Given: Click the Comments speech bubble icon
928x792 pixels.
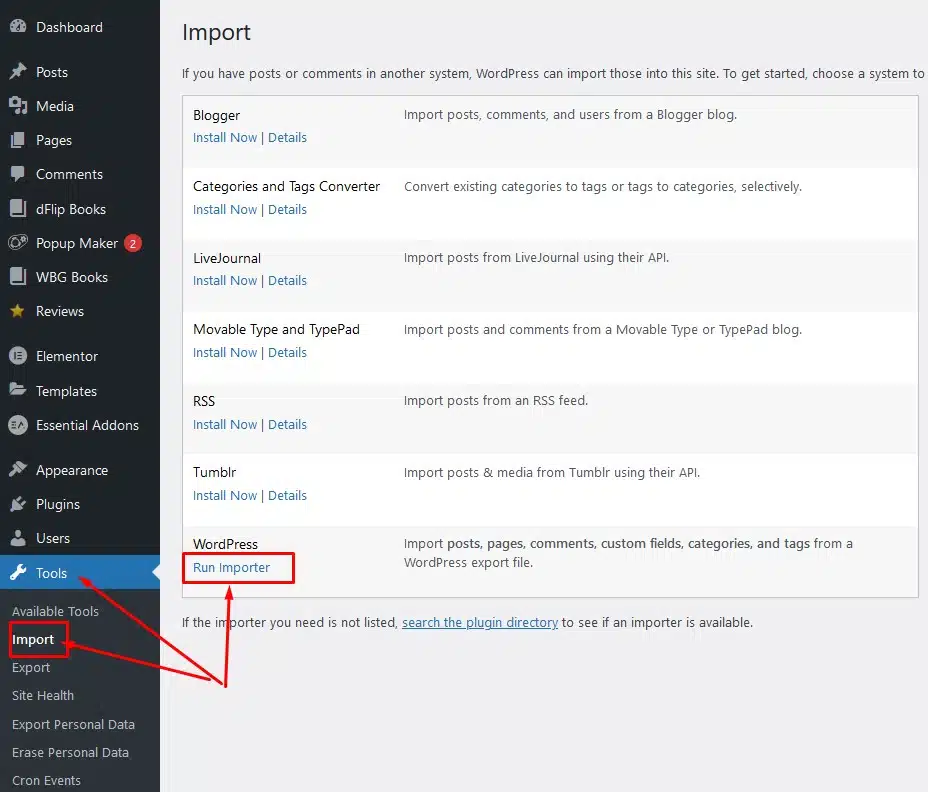Looking at the screenshot, I should pos(18,174).
